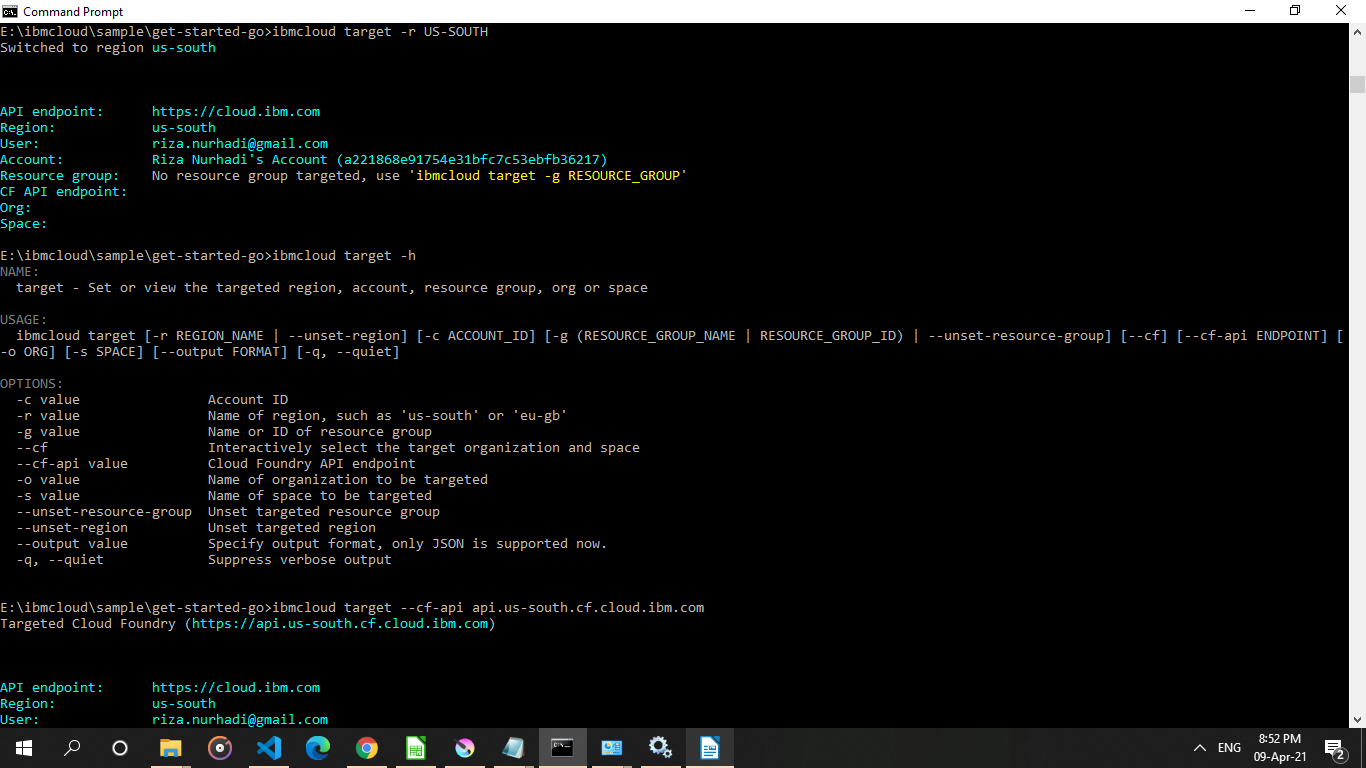
Task: Click the '-r value' option row
Action: coord(292,416)
